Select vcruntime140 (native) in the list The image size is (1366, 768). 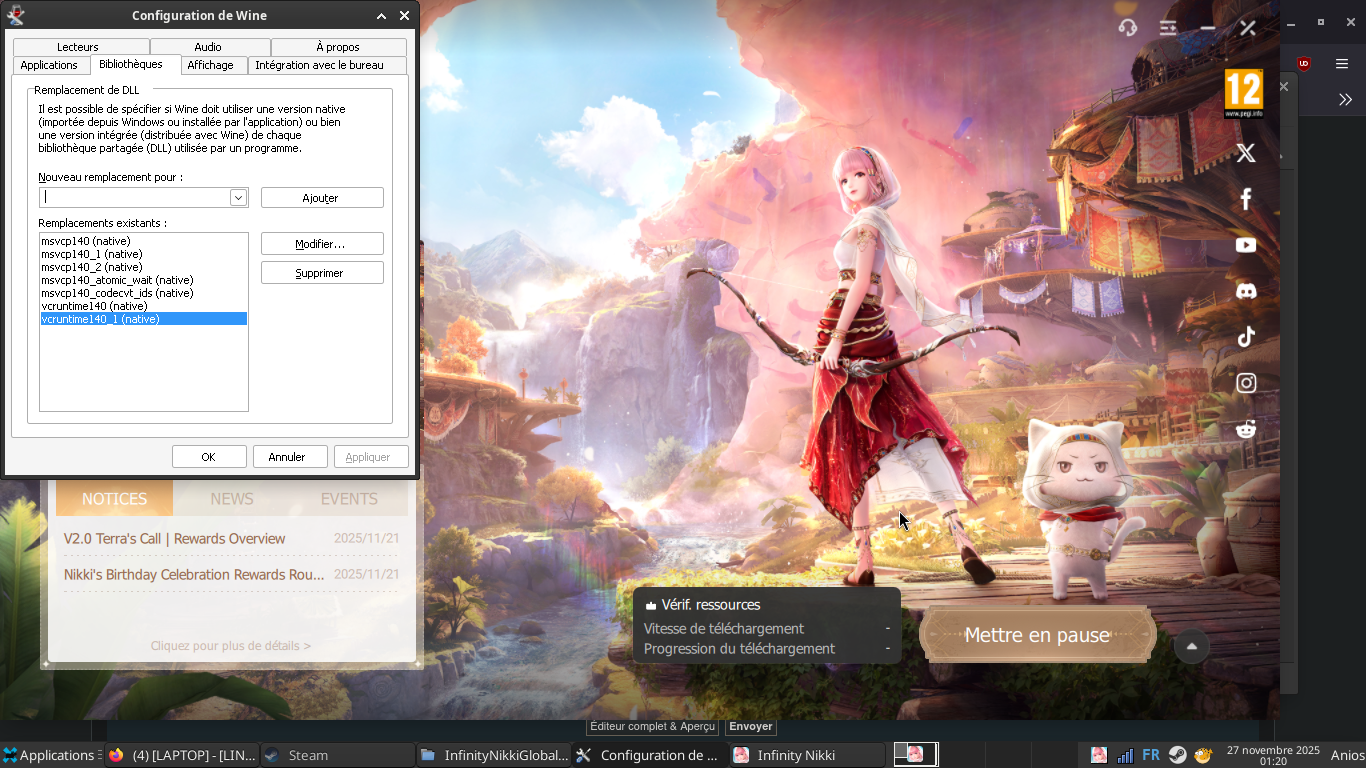coord(143,306)
